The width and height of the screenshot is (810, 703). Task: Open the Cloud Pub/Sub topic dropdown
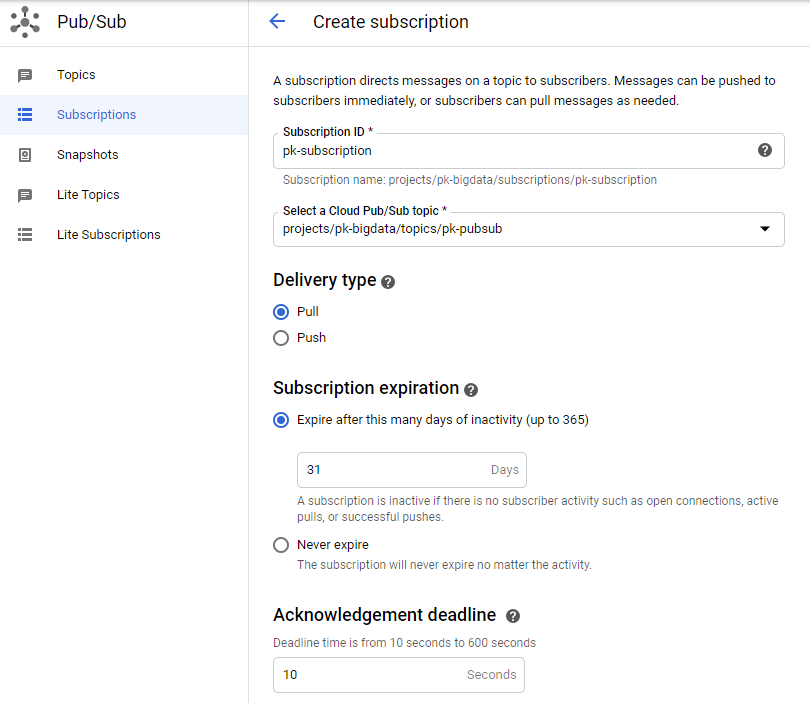point(528,229)
